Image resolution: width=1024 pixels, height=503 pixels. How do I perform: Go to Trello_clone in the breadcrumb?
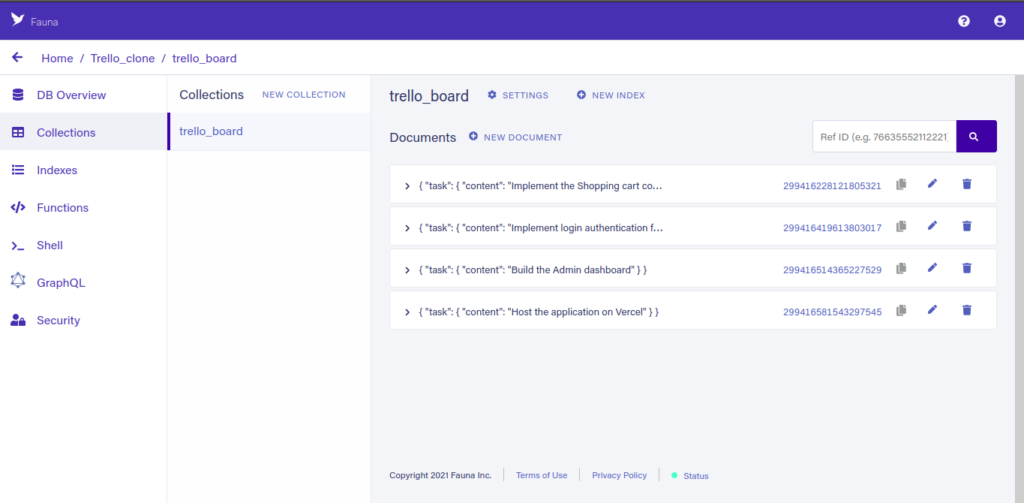click(123, 58)
